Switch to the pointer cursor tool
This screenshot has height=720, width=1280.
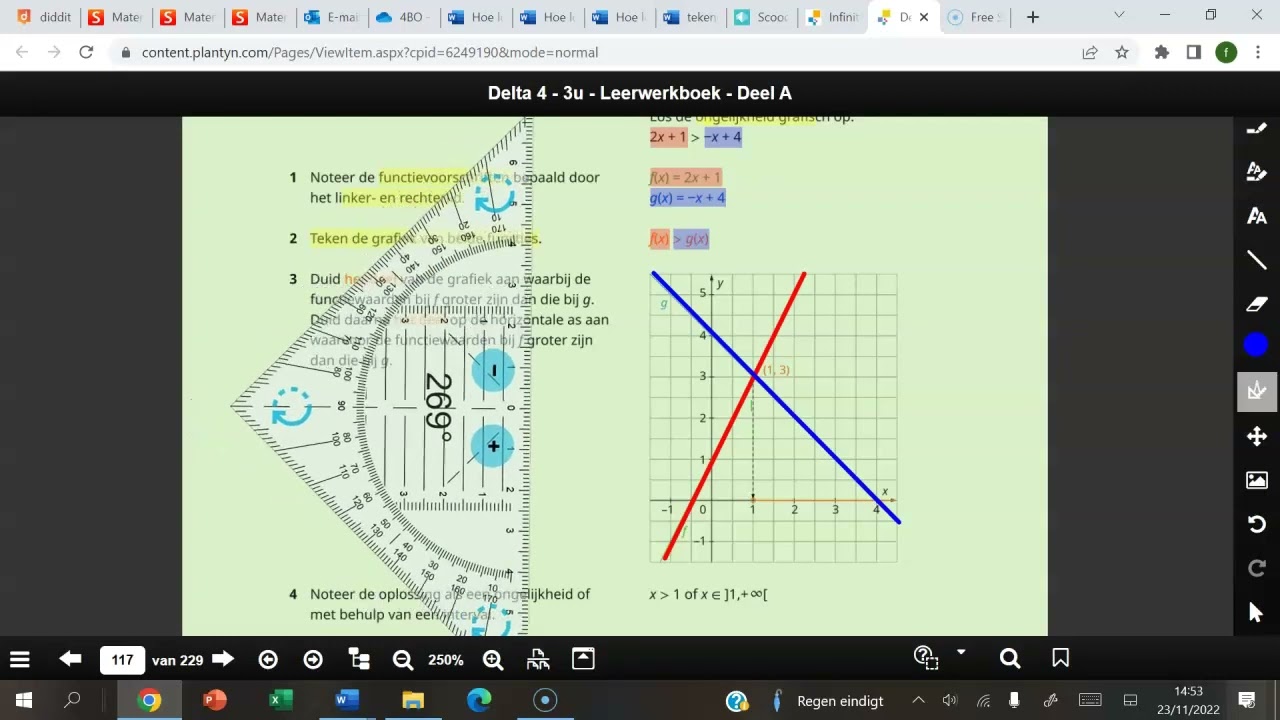(x=1256, y=612)
